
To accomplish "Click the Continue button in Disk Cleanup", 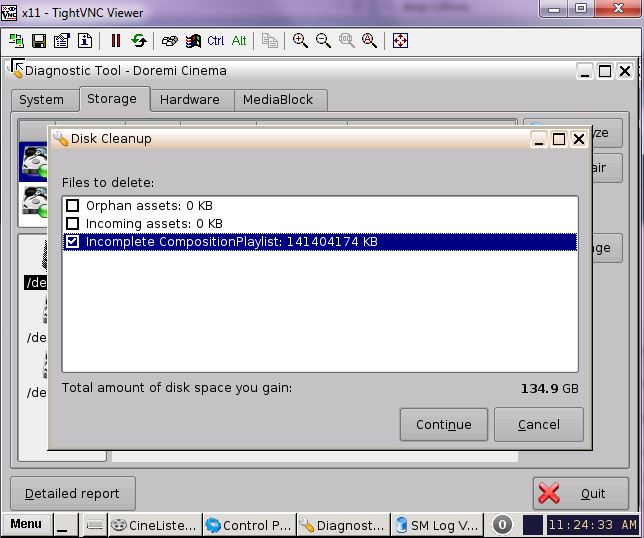I will [x=444, y=424].
